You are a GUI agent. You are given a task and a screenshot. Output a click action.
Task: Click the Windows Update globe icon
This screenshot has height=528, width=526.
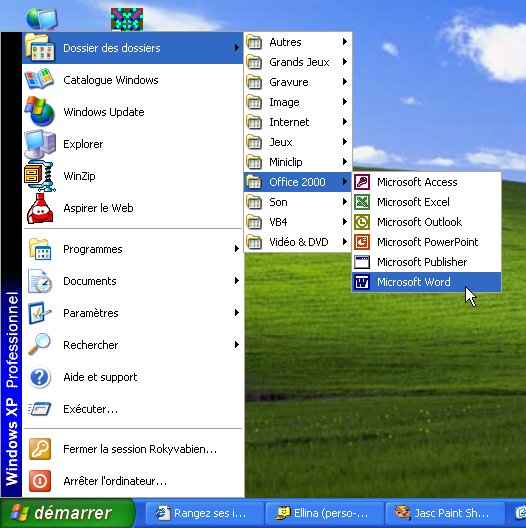(x=39, y=111)
